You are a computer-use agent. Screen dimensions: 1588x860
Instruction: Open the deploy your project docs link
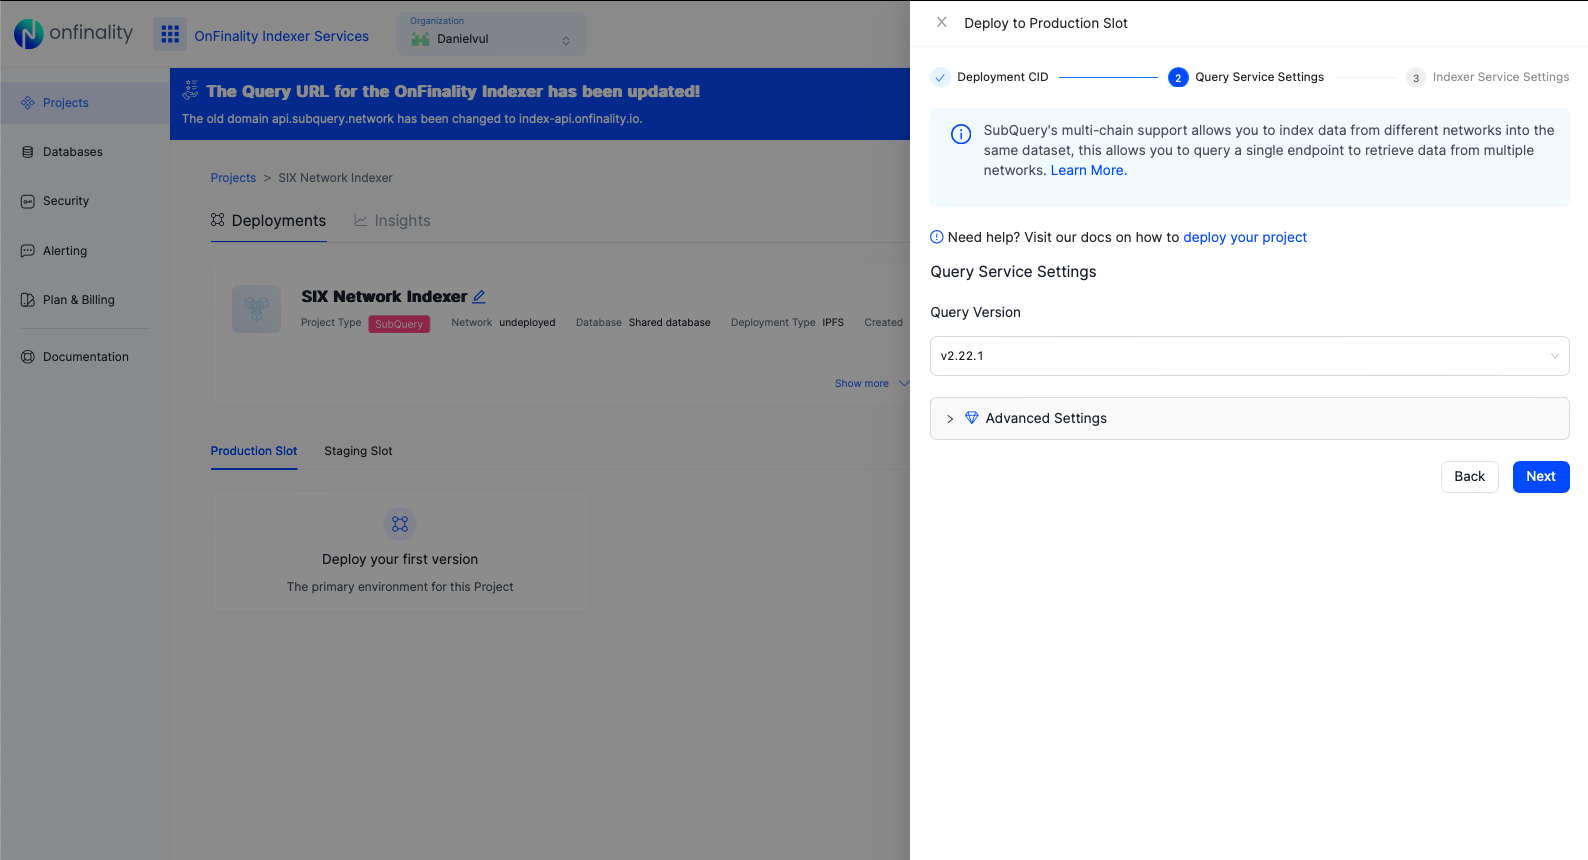pos(1244,238)
